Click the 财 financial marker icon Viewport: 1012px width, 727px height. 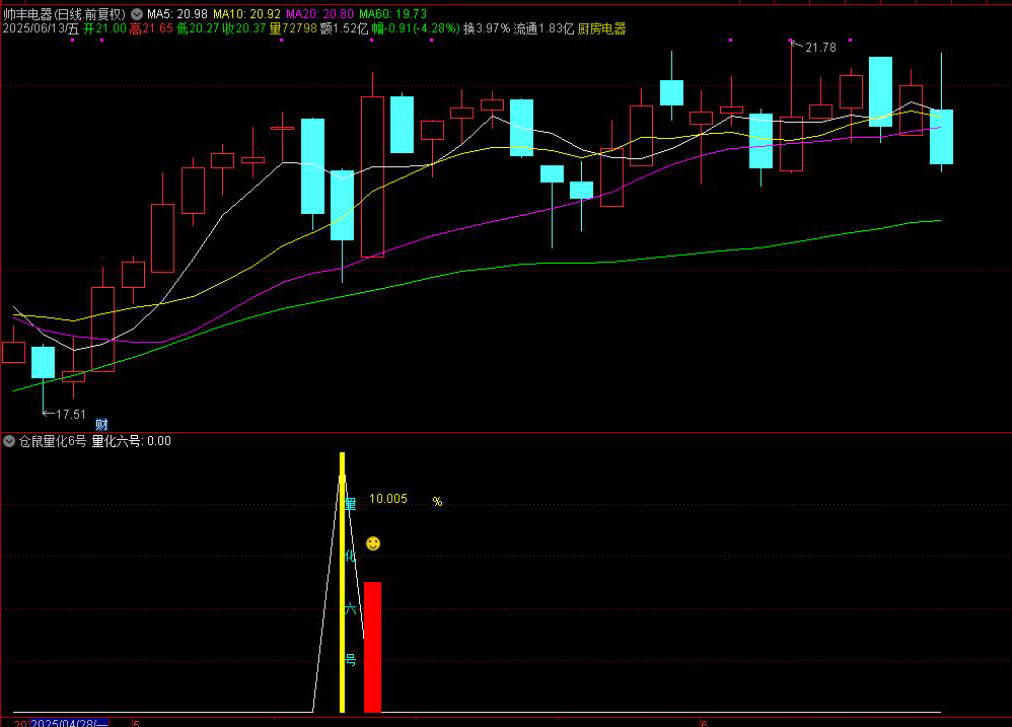point(101,425)
